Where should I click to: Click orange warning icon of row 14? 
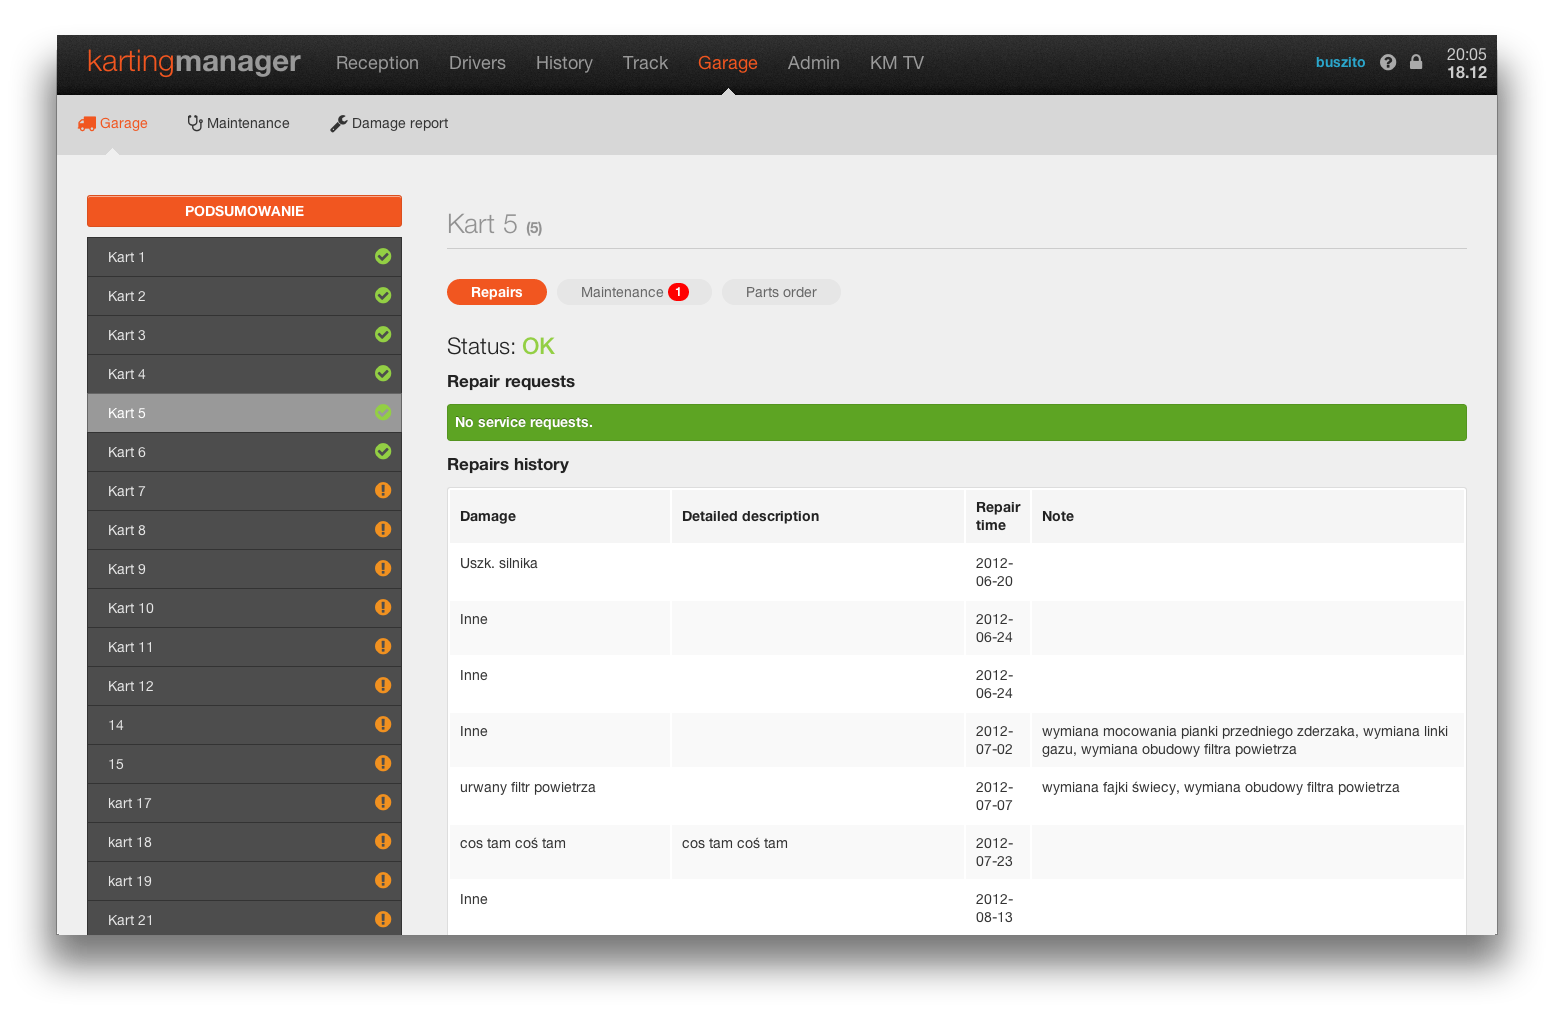point(383,724)
